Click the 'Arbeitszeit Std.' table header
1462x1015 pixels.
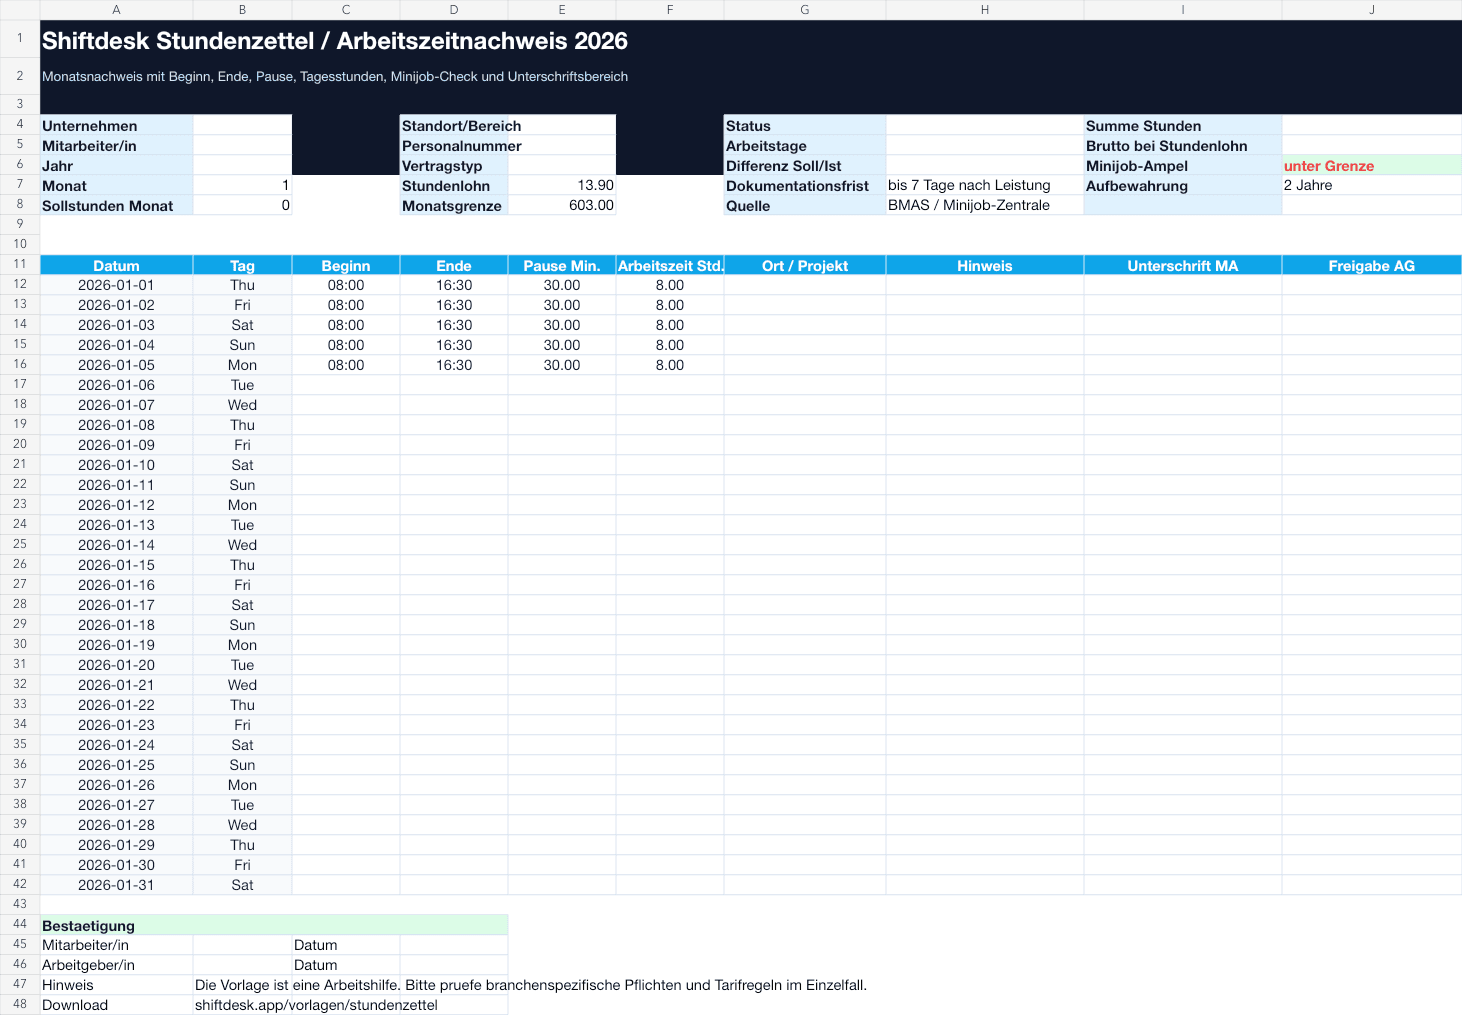[670, 265]
